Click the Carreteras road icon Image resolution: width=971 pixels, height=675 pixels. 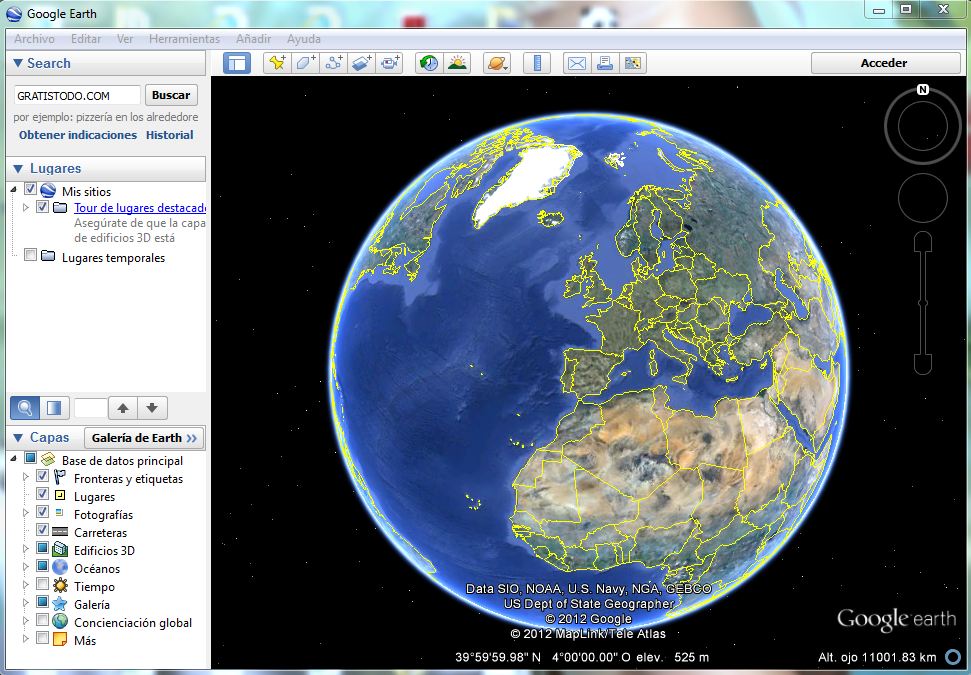(60, 531)
